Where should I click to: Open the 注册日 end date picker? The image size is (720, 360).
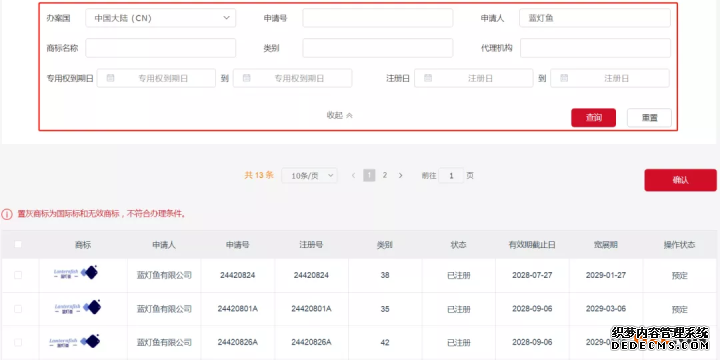[x=610, y=78]
